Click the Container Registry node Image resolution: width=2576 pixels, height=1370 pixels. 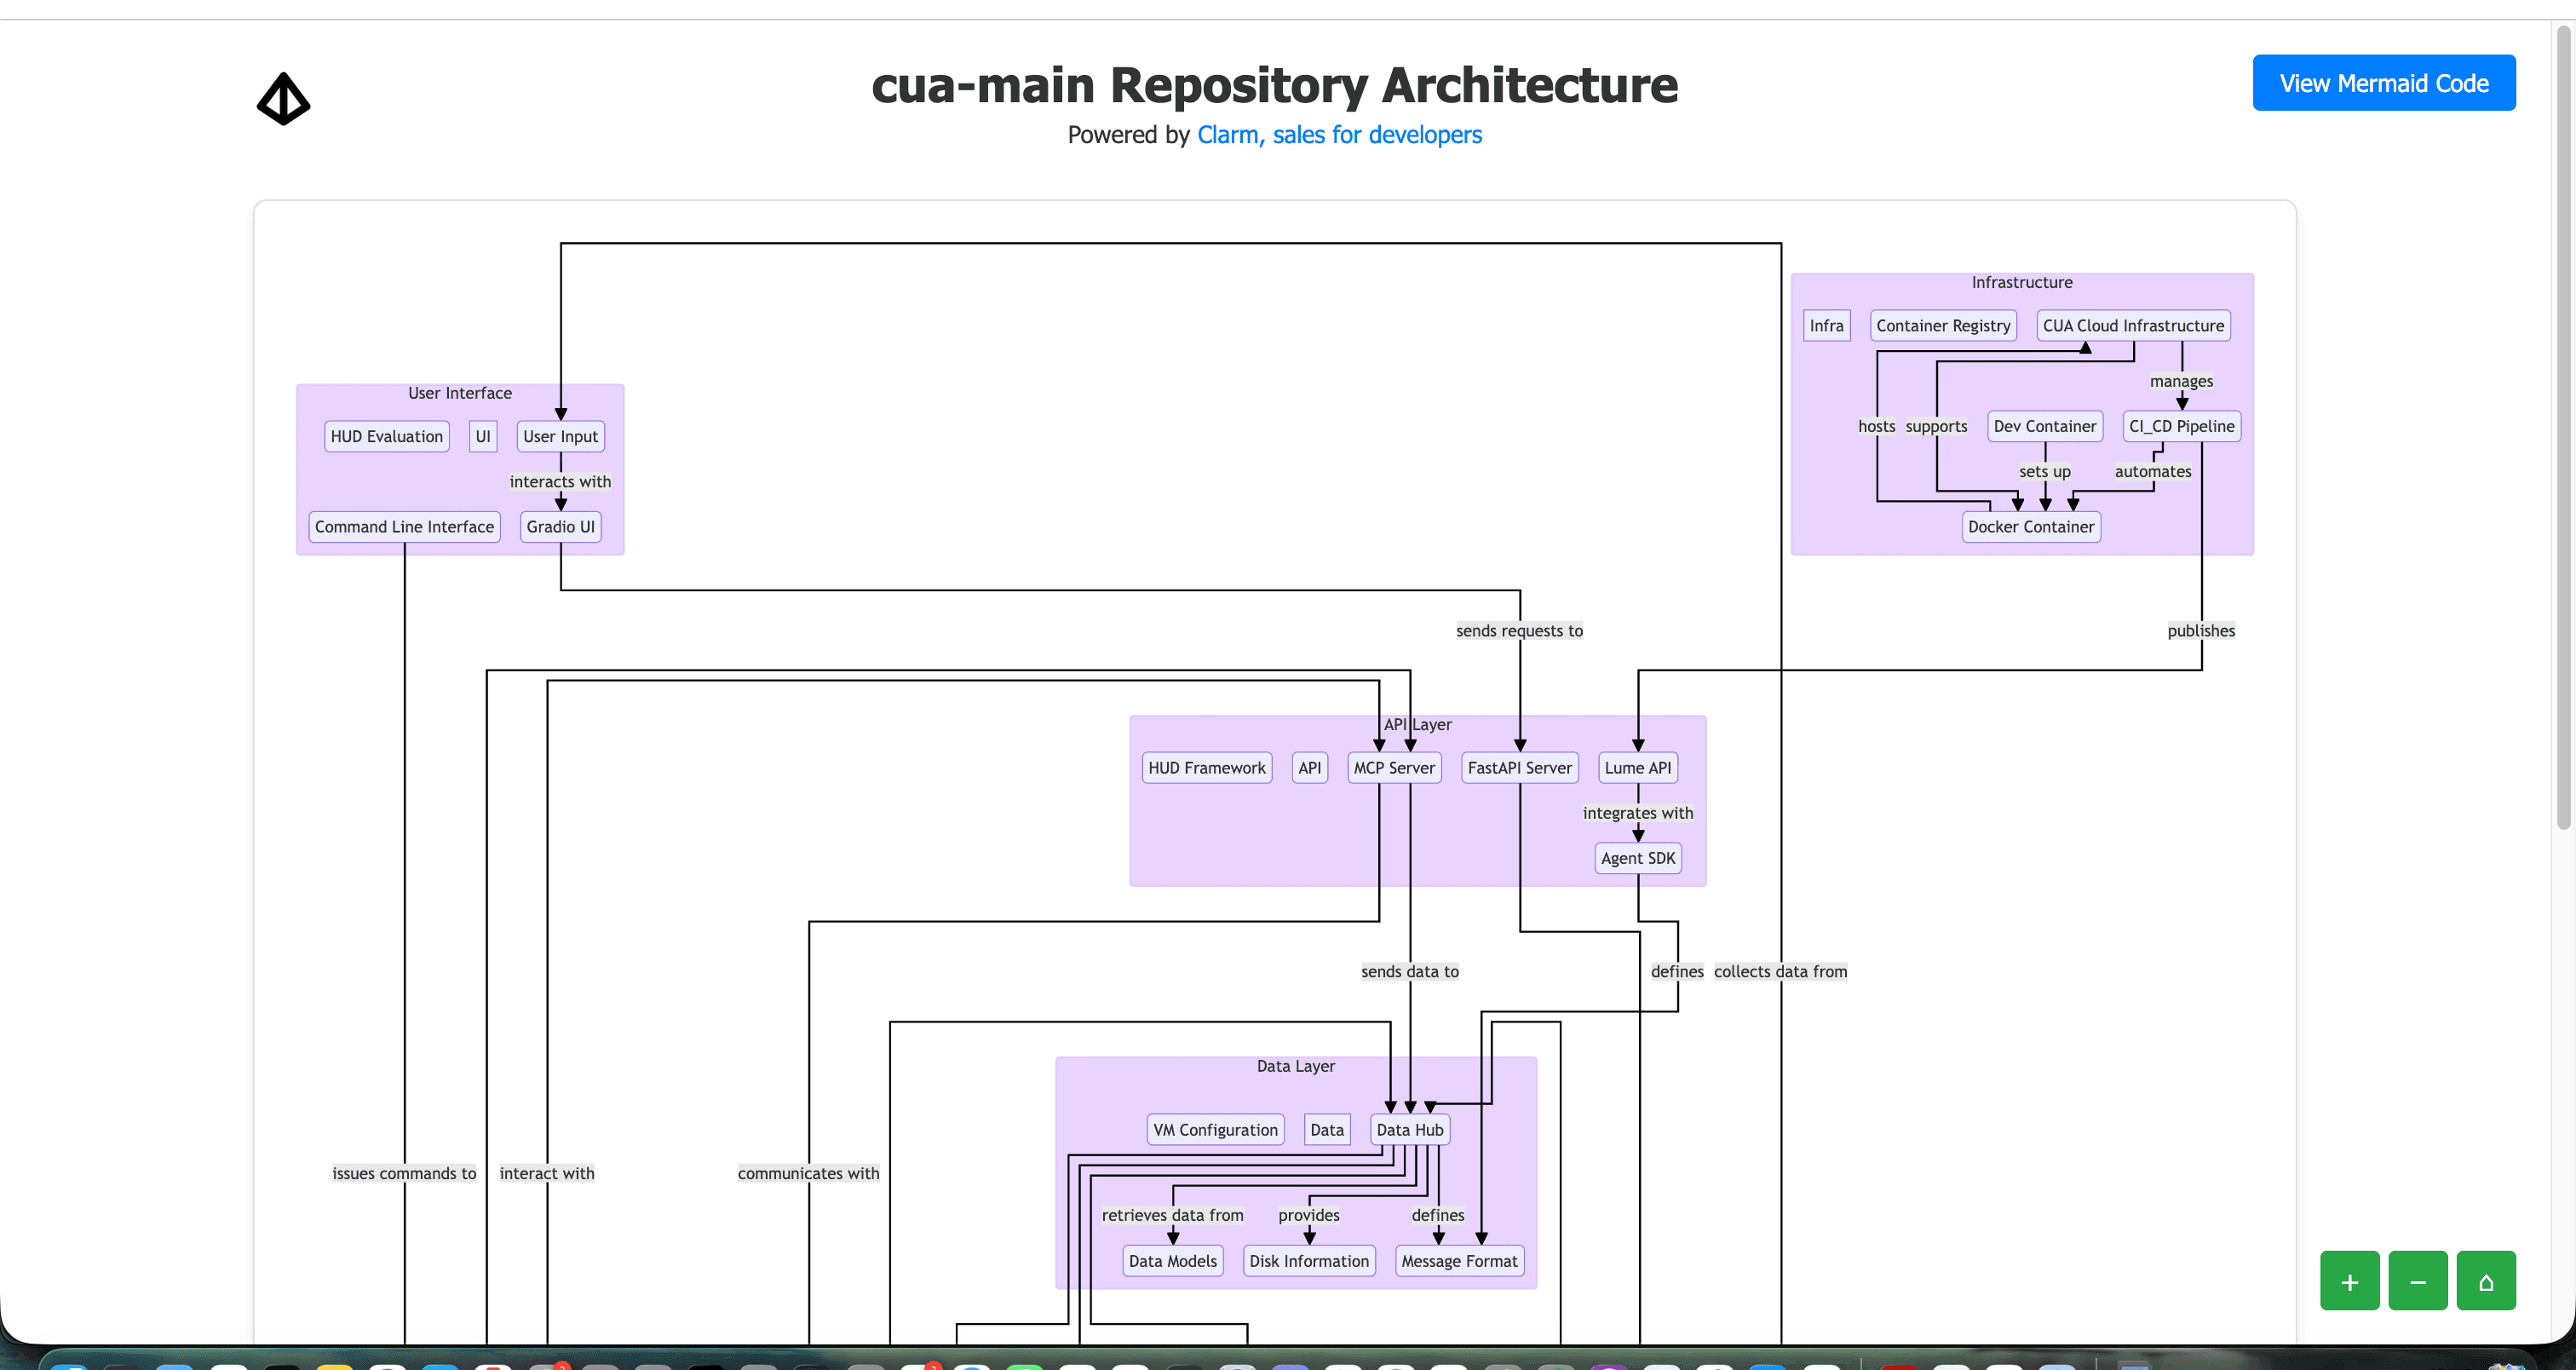pyautogui.click(x=1942, y=325)
